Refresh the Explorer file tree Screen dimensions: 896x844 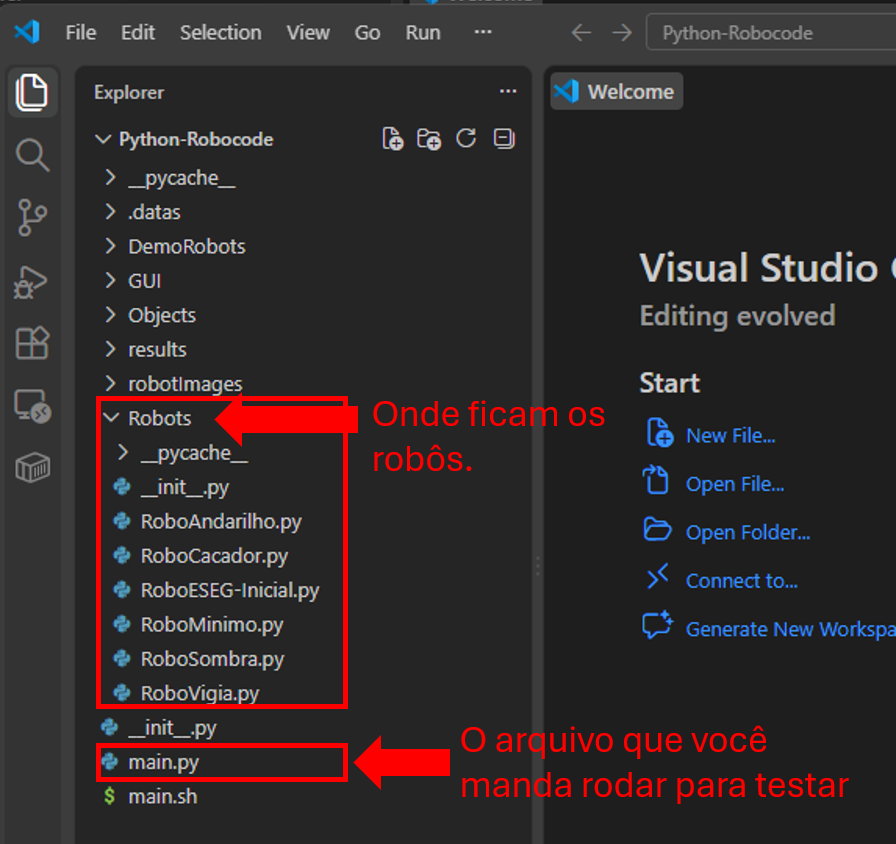(466, 138)
